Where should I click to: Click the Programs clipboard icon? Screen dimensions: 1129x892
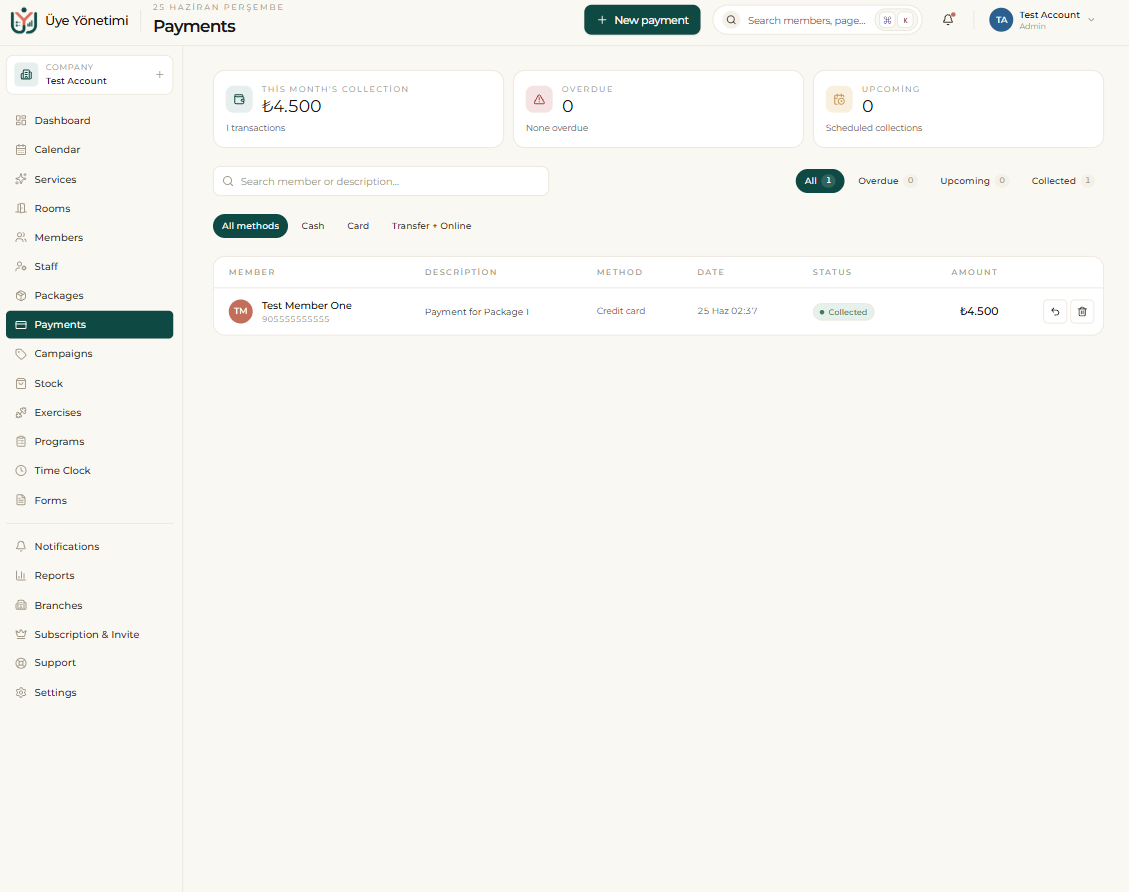click(21, 441)
